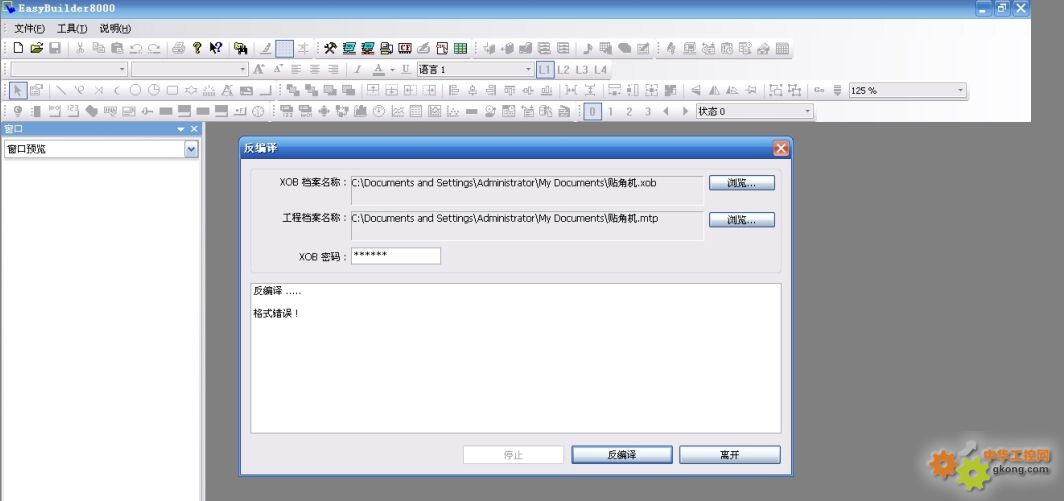Select the Line drawing tool
Viewport: 1064px width, 501px height.
pos(61,90)
